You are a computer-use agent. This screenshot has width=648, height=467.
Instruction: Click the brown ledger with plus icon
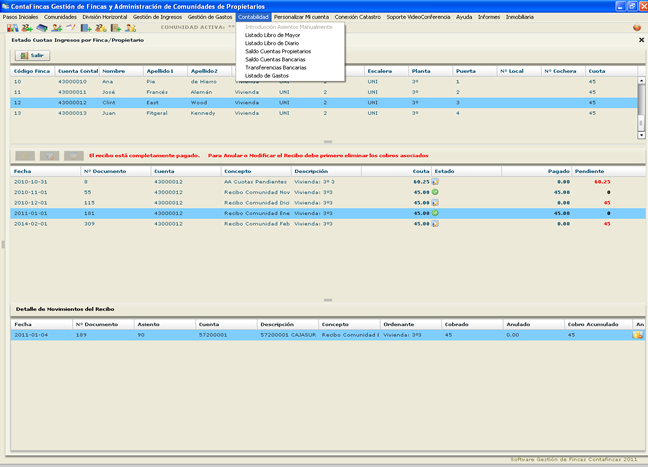(x=116, y=28)
